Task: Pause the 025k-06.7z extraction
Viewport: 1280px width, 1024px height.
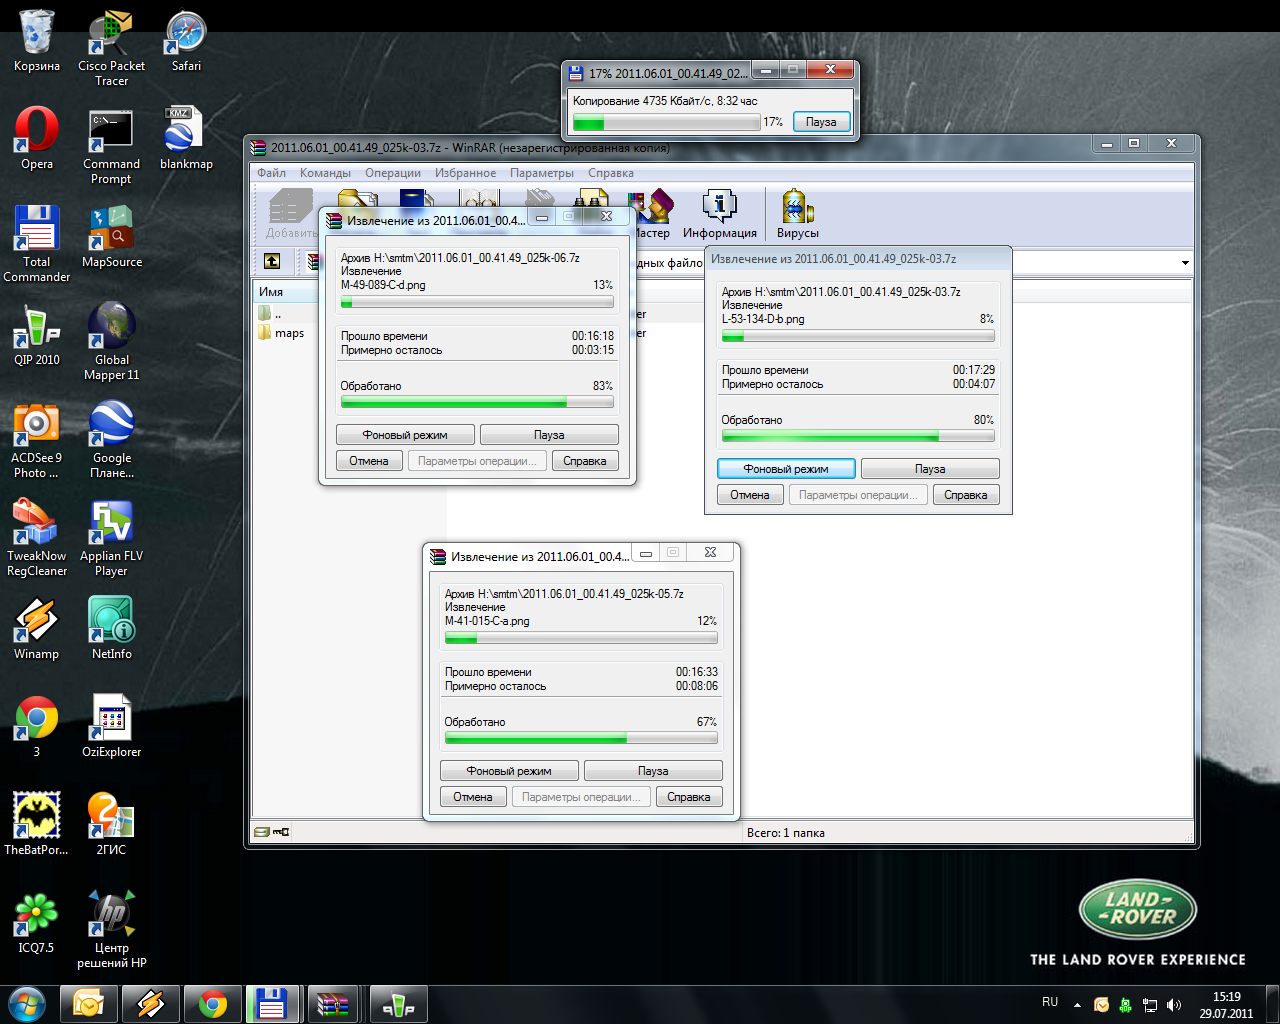Action: [549, 435]
